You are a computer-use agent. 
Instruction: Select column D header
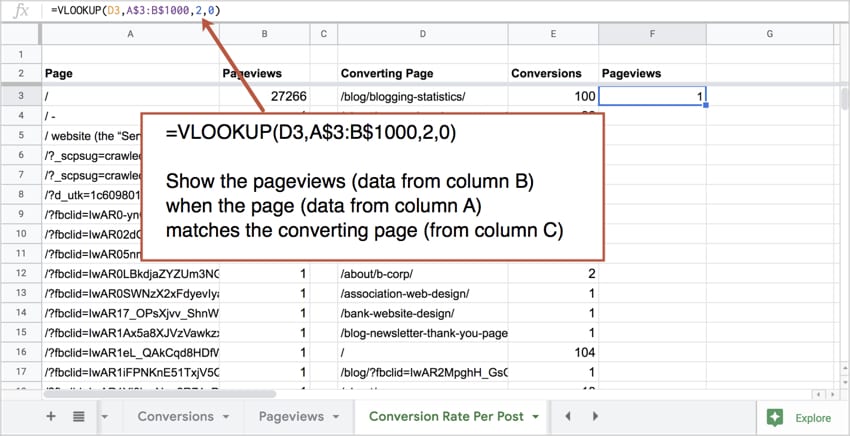click(x=423, y=34)
